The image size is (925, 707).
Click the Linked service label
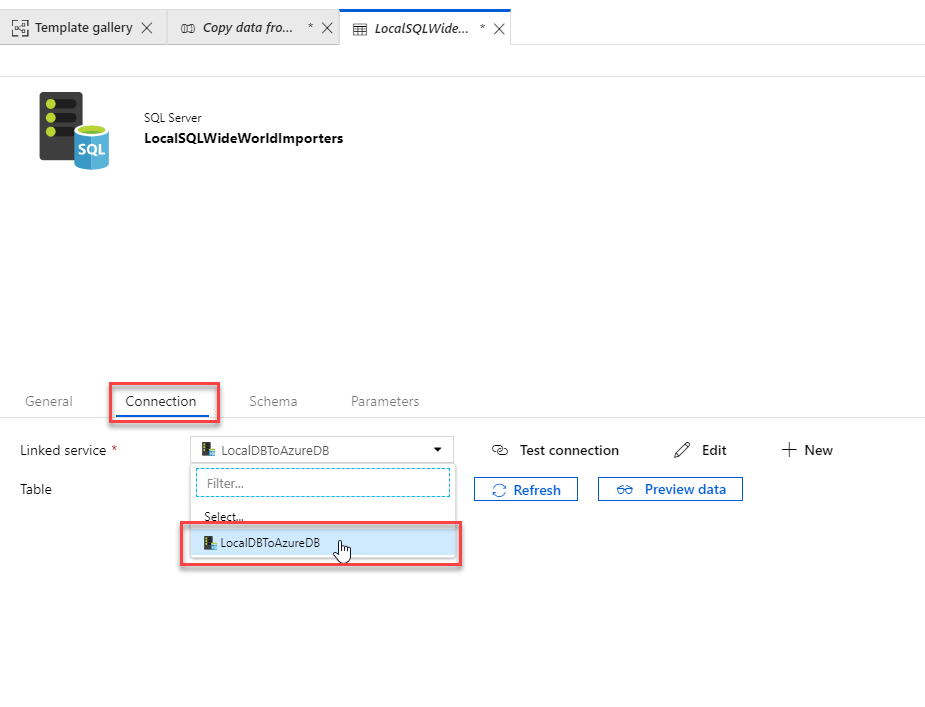(x=63, y=450)
